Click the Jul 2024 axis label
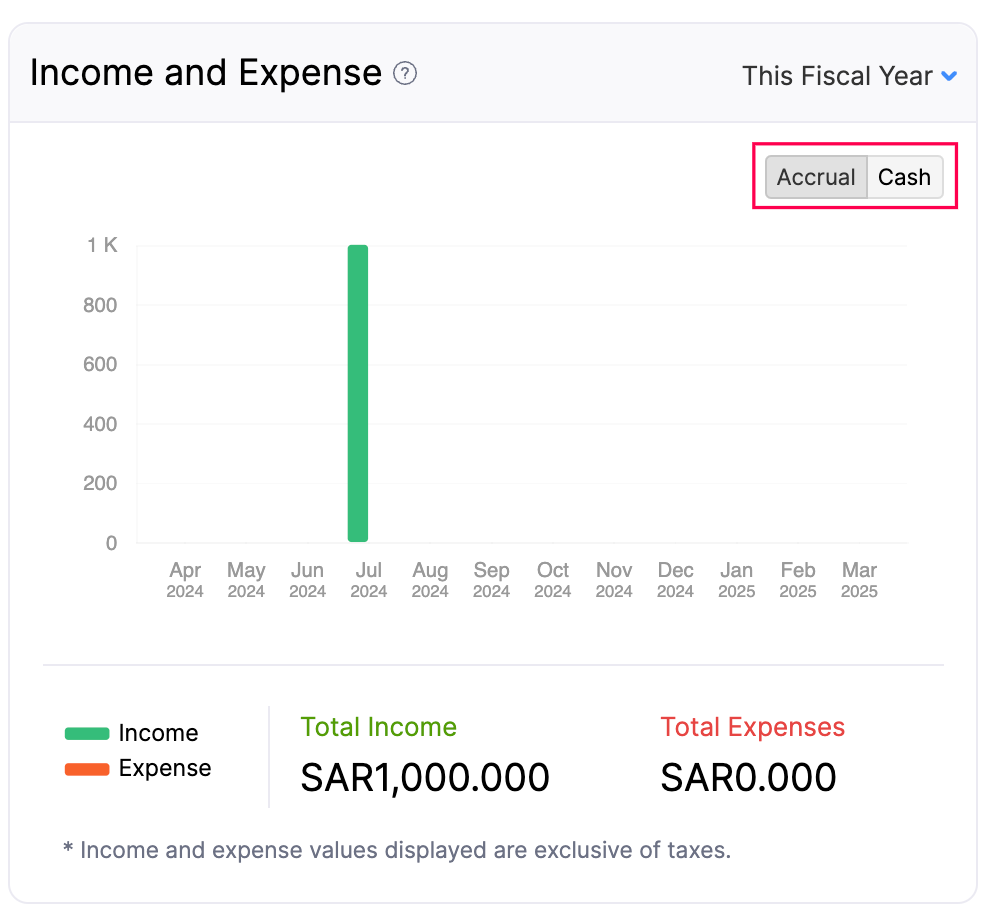This screenshot has height=920, width=988. click(368, 580)
